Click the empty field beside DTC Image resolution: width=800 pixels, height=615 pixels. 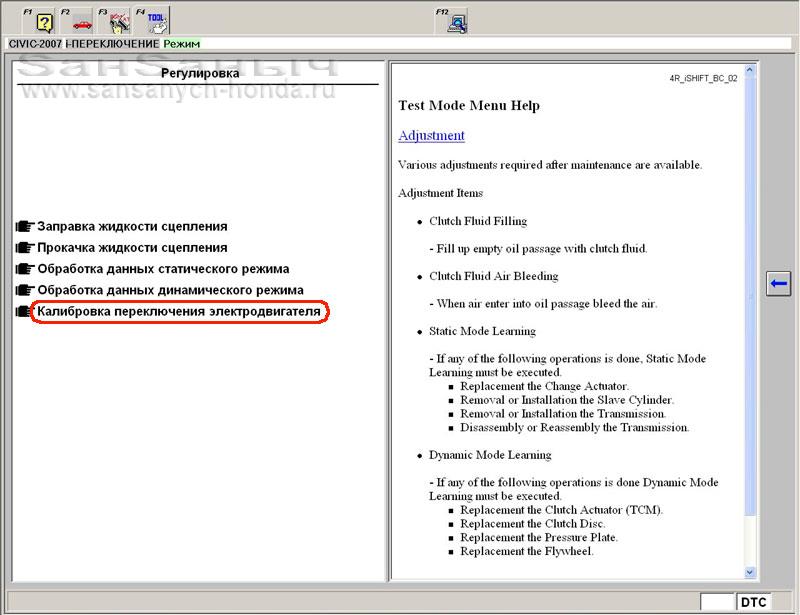click(718, 602)
